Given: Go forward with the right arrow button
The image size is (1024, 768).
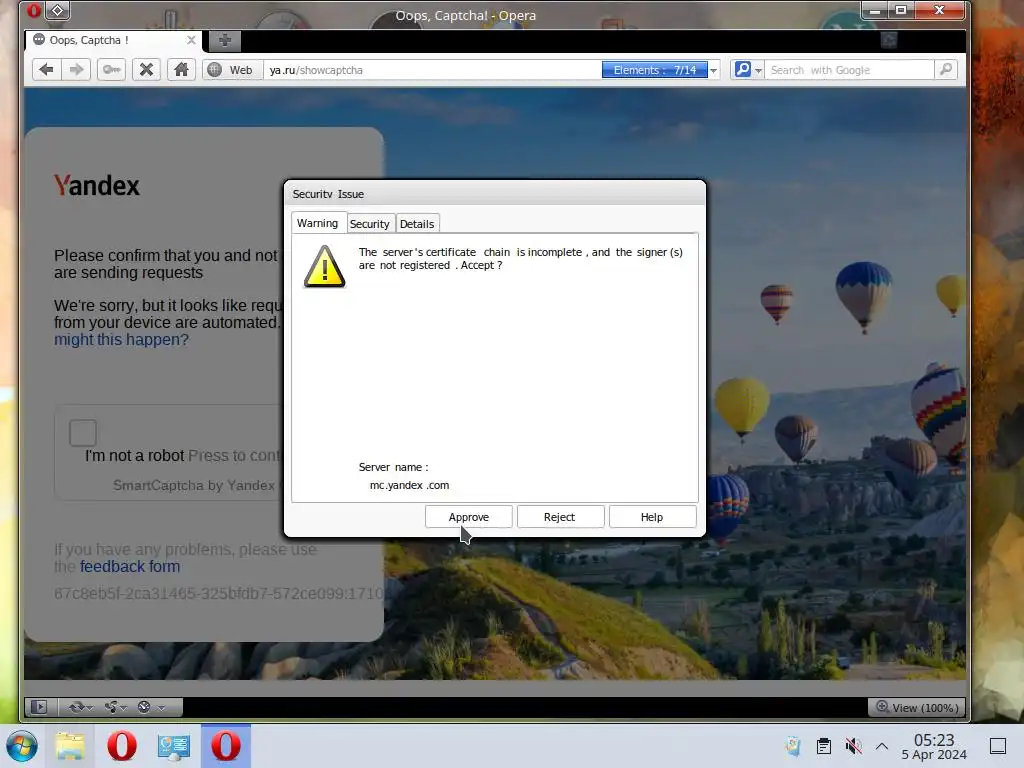Looking at the screenshot, I should [76, 69].
